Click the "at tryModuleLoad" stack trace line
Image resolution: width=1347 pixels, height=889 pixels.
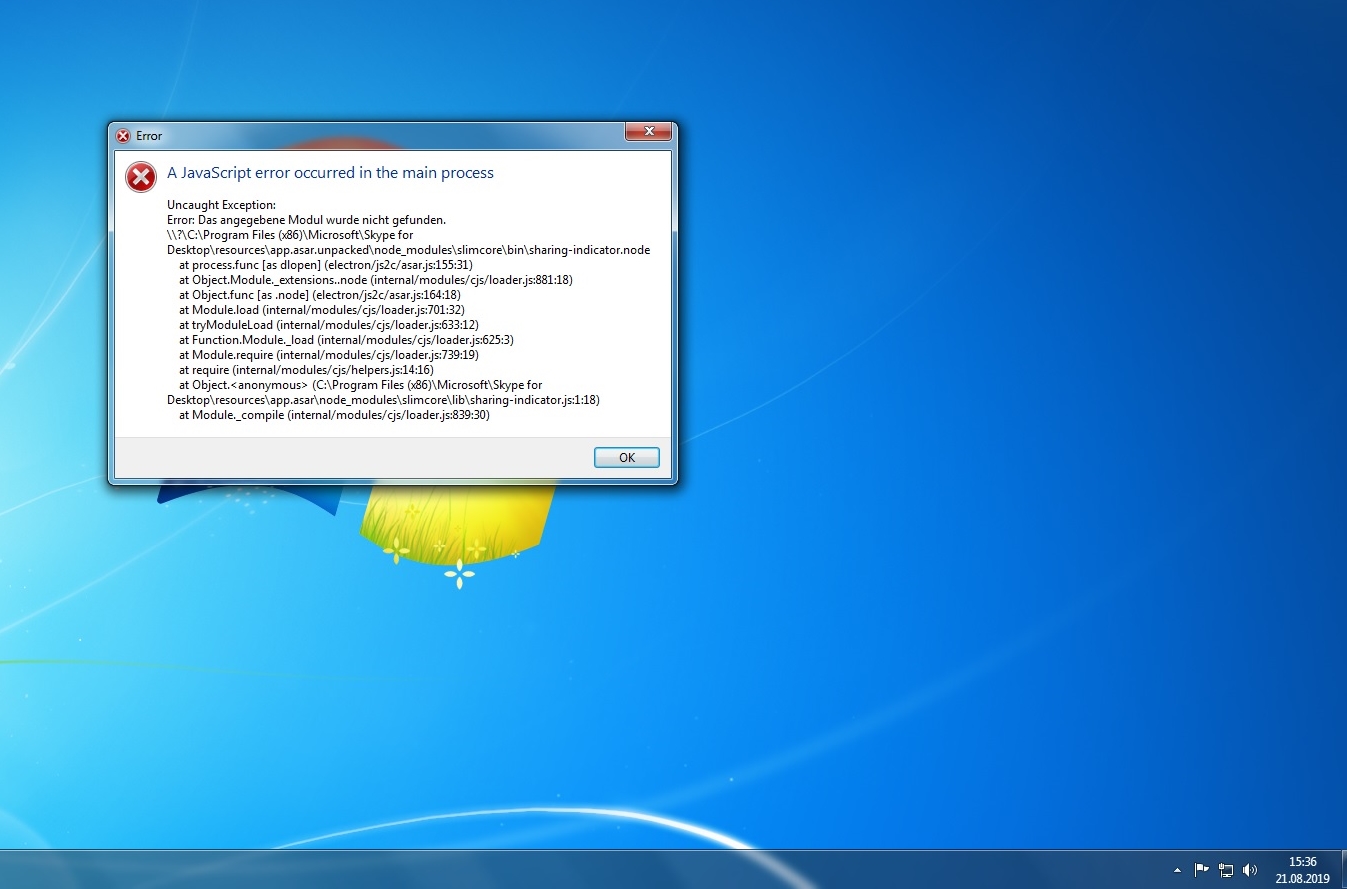coord(329,325)
